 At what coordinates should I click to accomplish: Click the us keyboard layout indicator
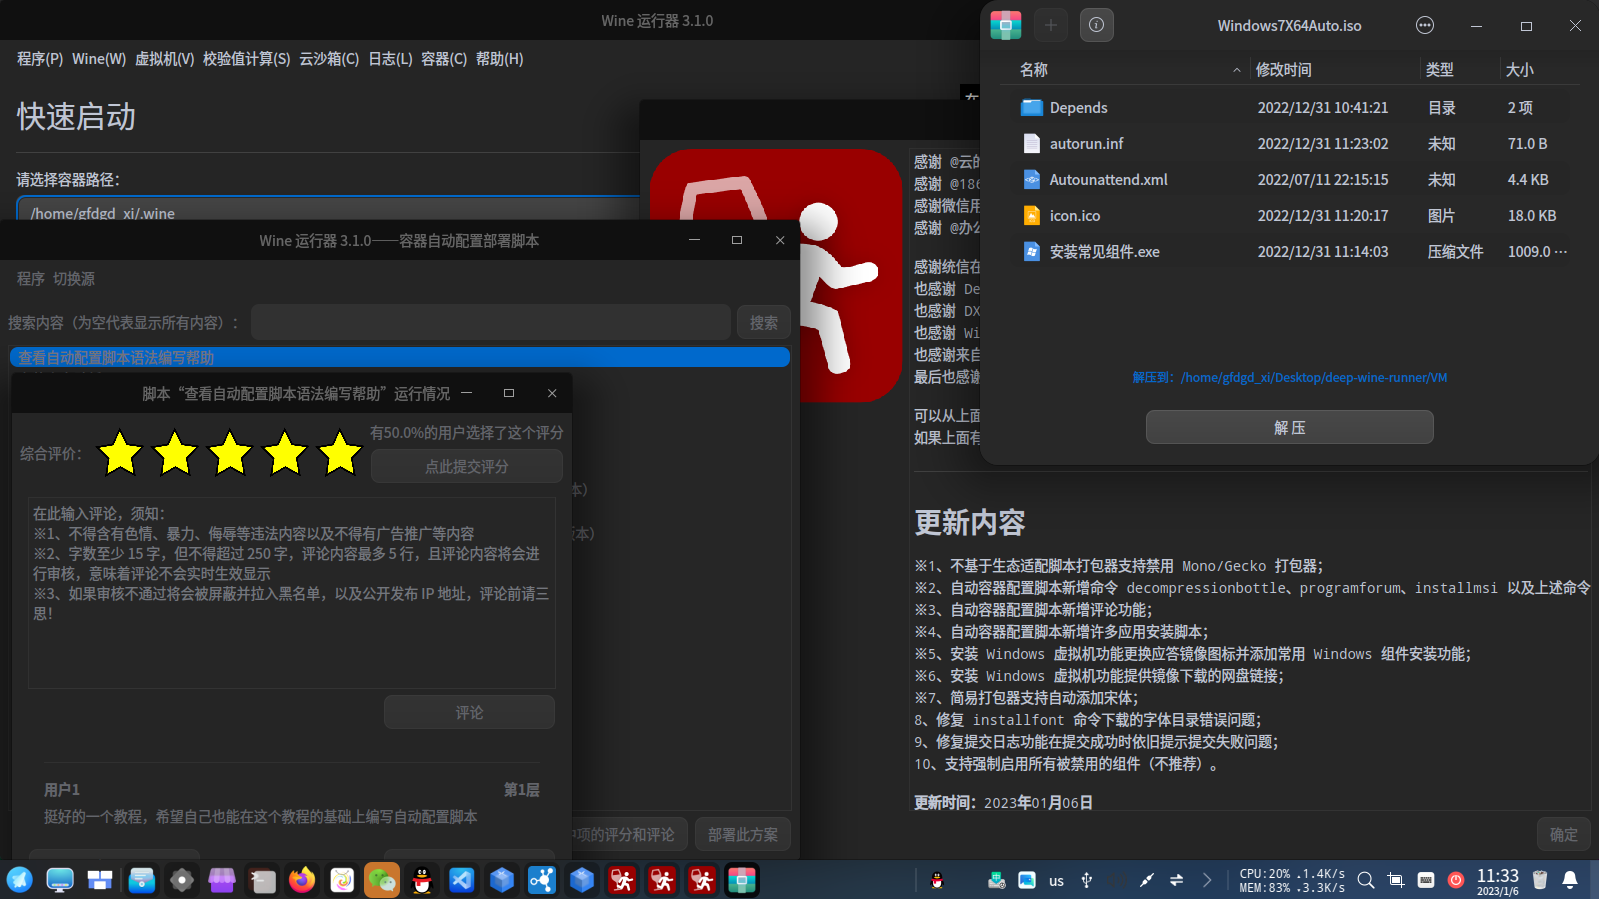click(x=1056, y=881)
